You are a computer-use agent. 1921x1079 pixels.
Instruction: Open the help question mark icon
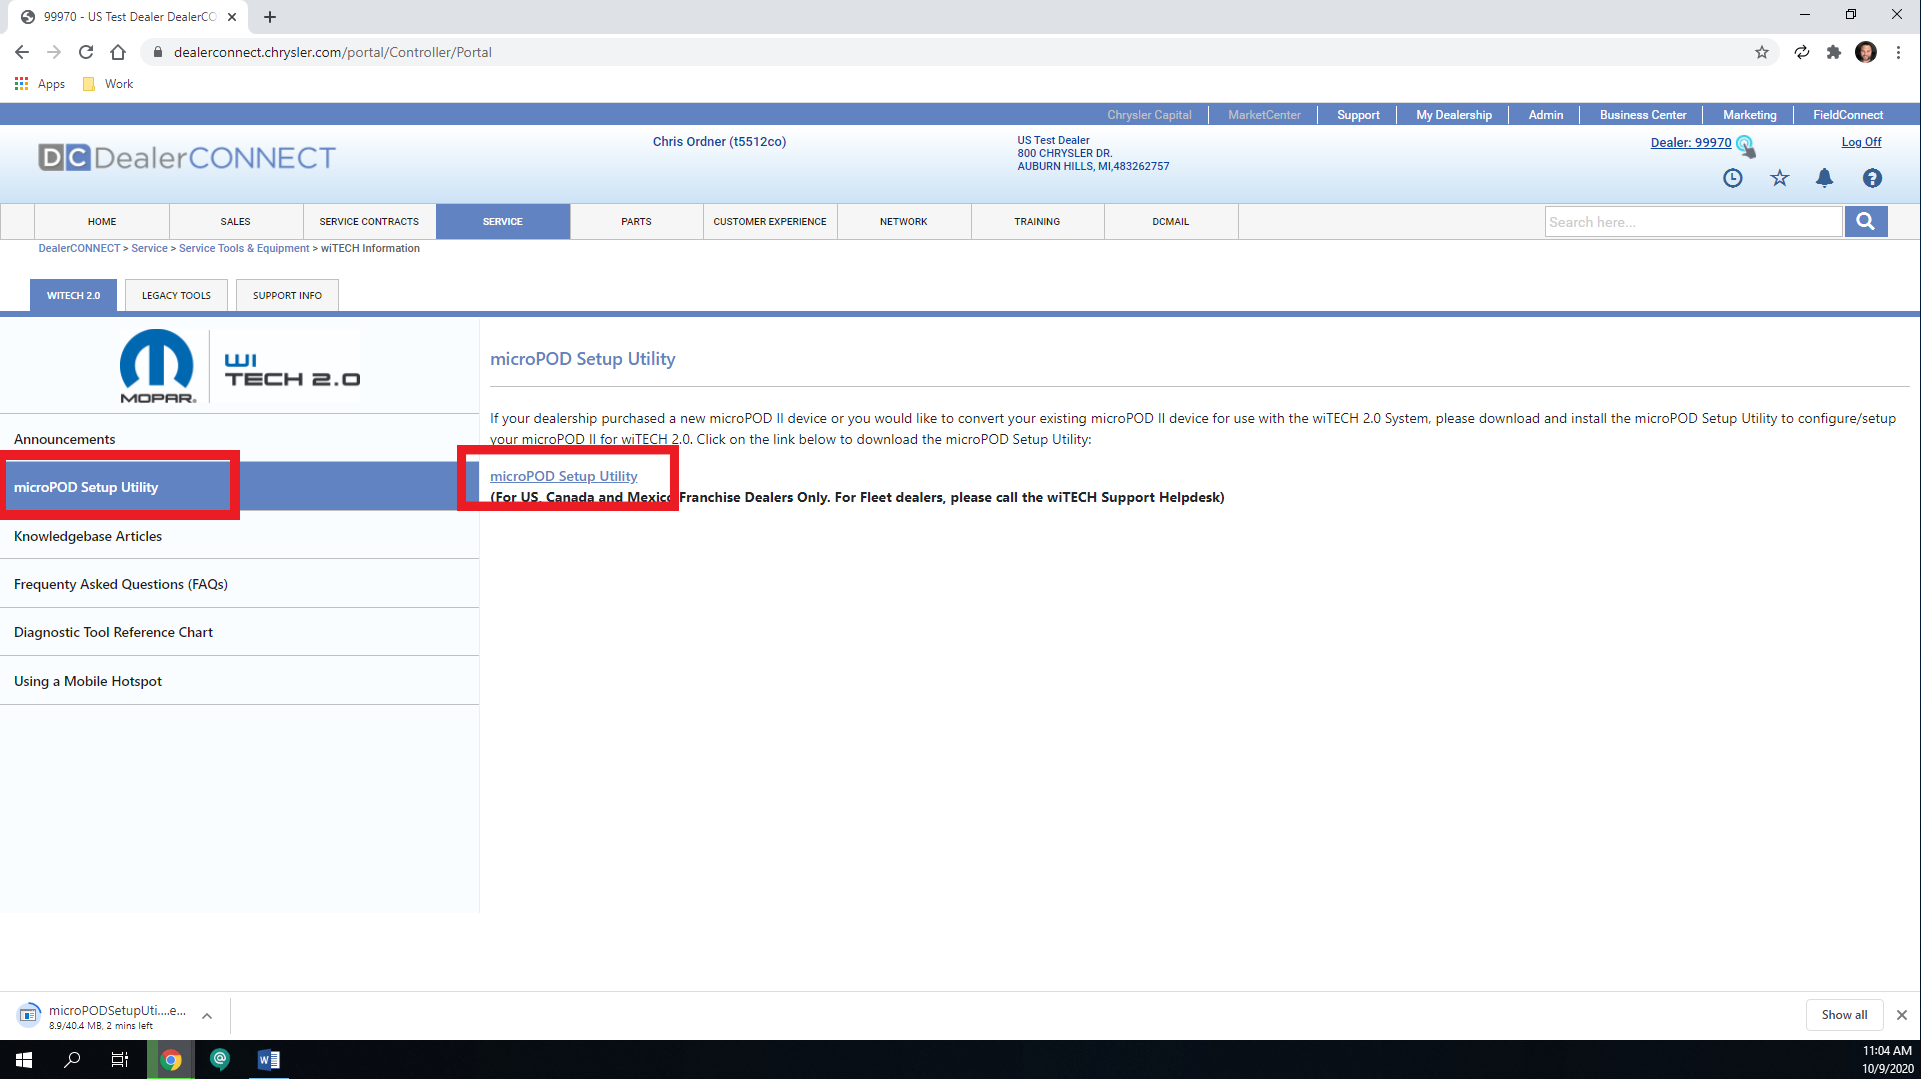tap(1872, 178)
